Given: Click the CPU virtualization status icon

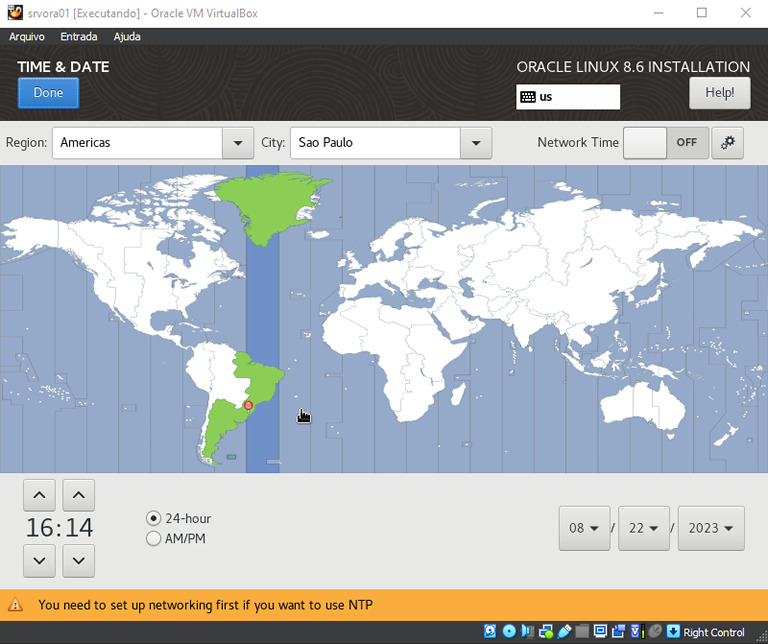Looking at the screenshot, I should 637,631.
